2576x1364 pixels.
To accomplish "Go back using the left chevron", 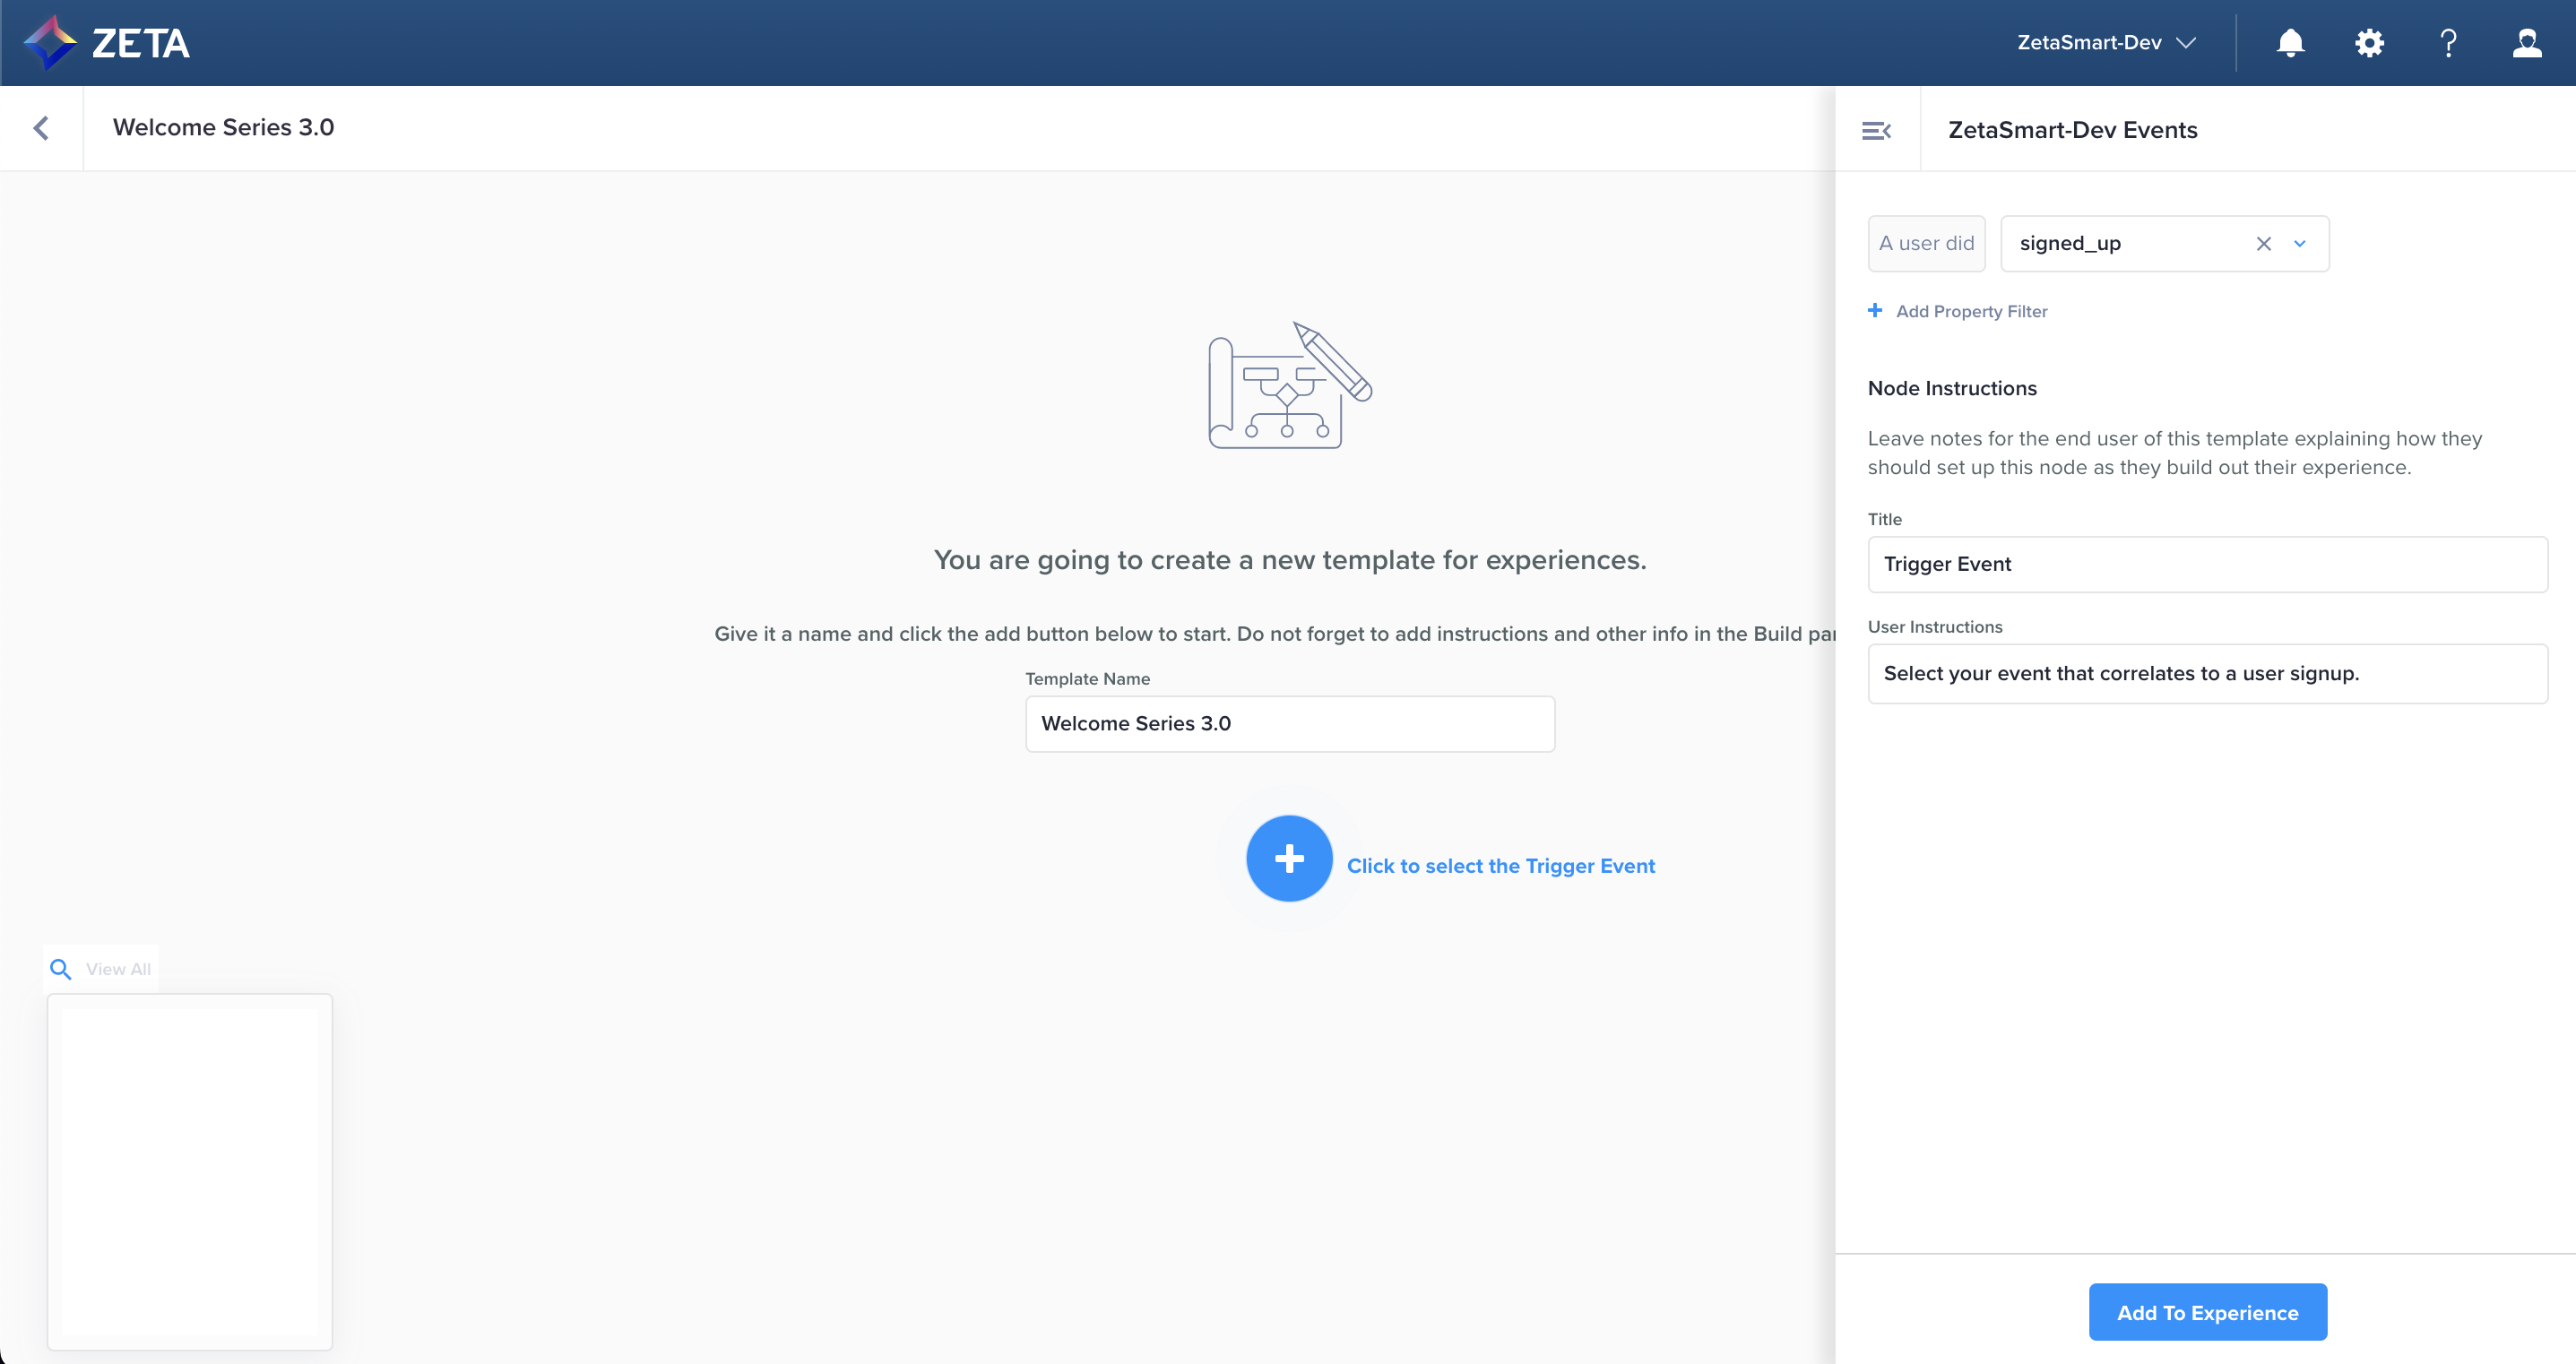I will 41,128.
